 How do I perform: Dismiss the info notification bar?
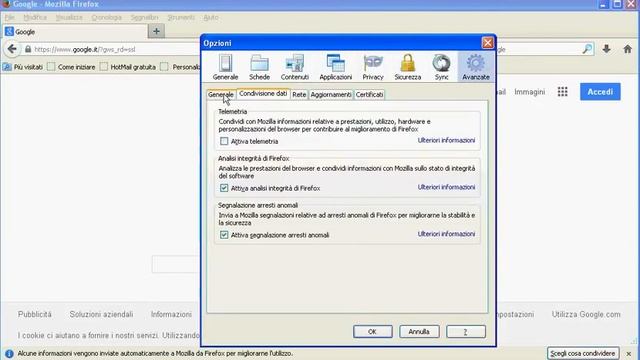click(x=629, y=353)
